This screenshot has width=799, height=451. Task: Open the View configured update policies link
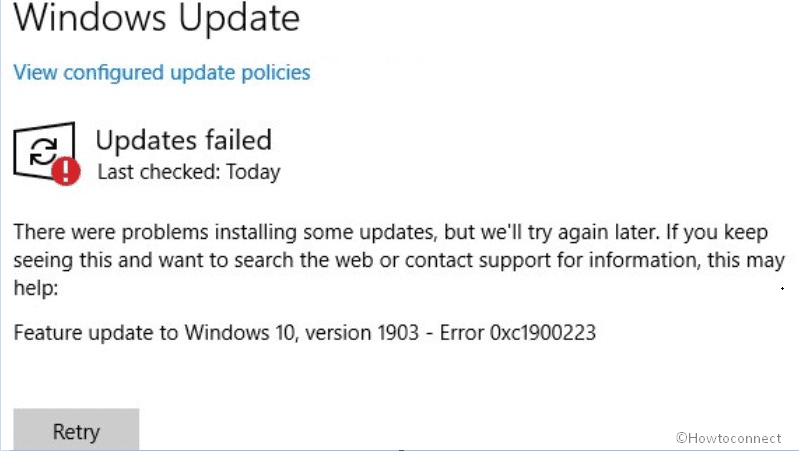[x=161, y=72]
